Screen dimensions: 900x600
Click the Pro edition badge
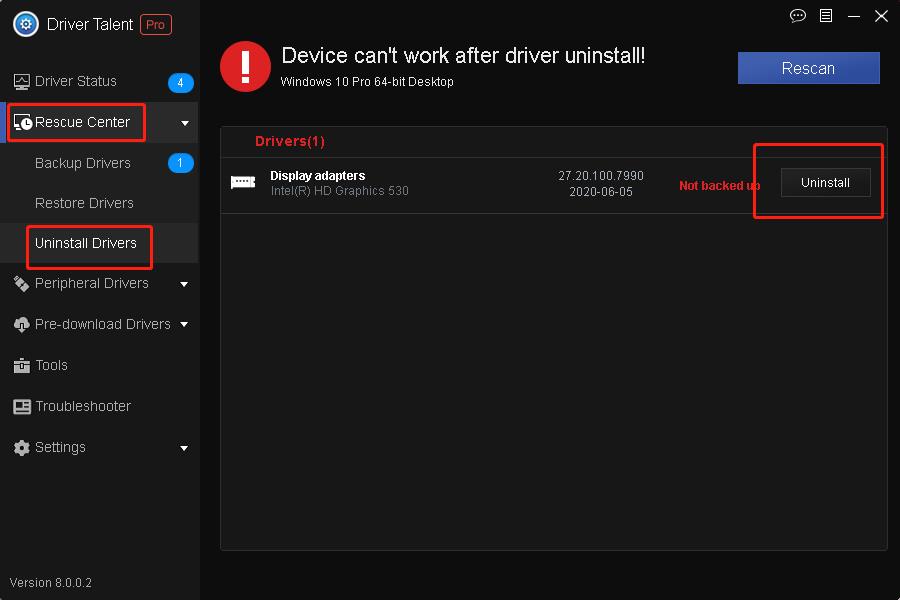156,25
